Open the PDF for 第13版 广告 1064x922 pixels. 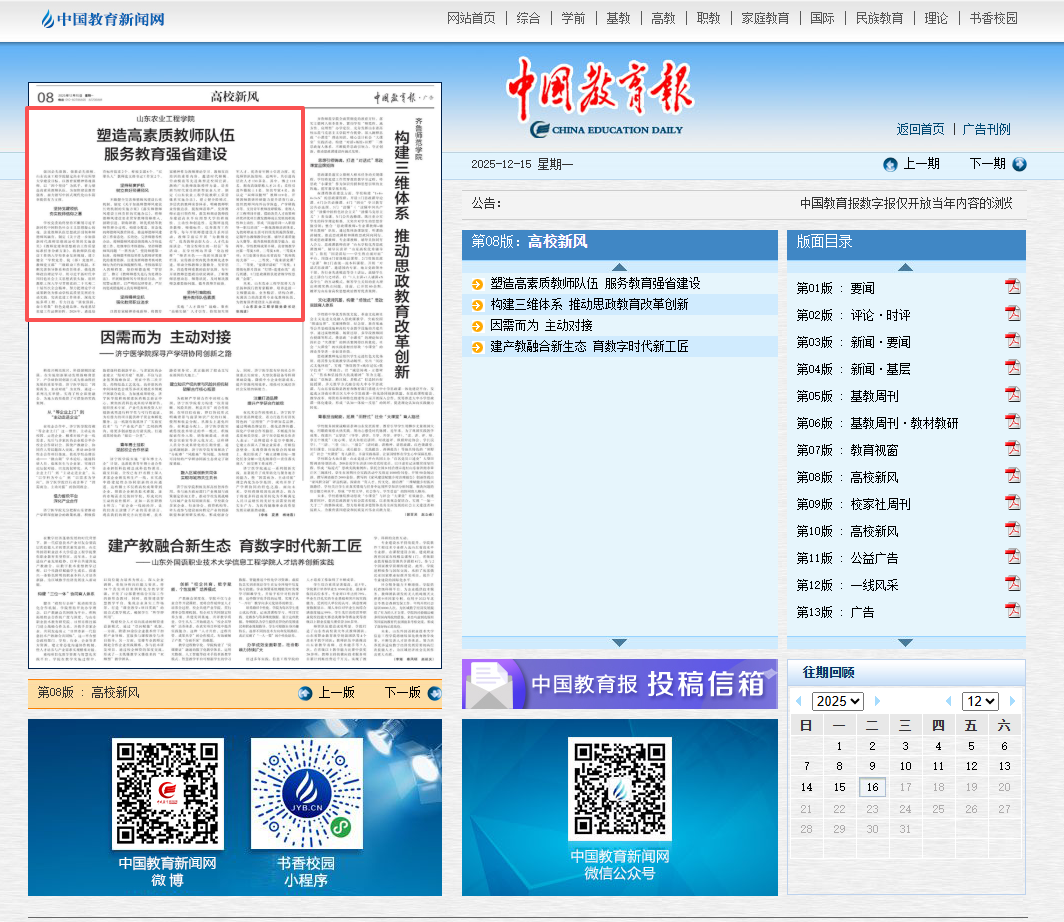(1012, 611)
